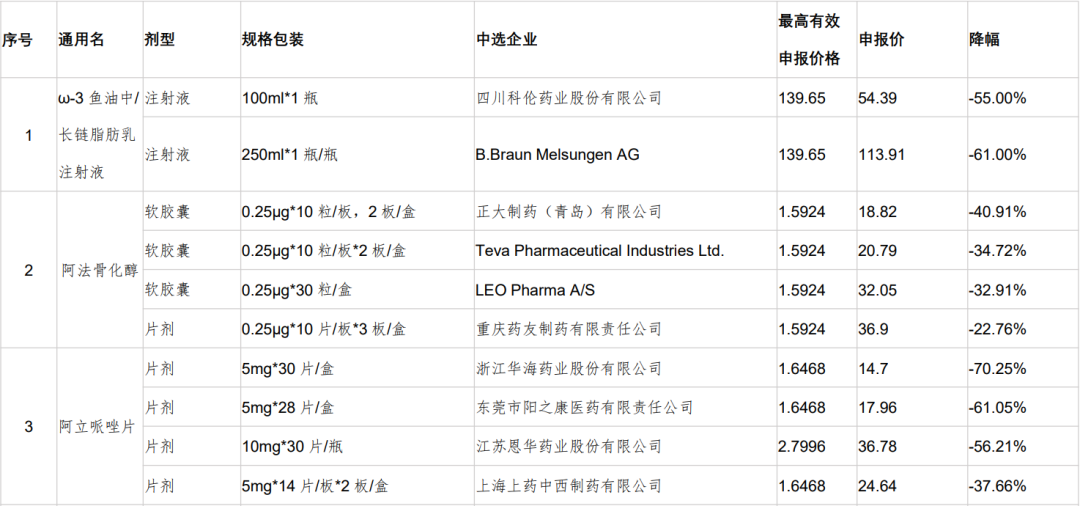Select the 最高有效申报价格 header cell

(x=810, y=40)
